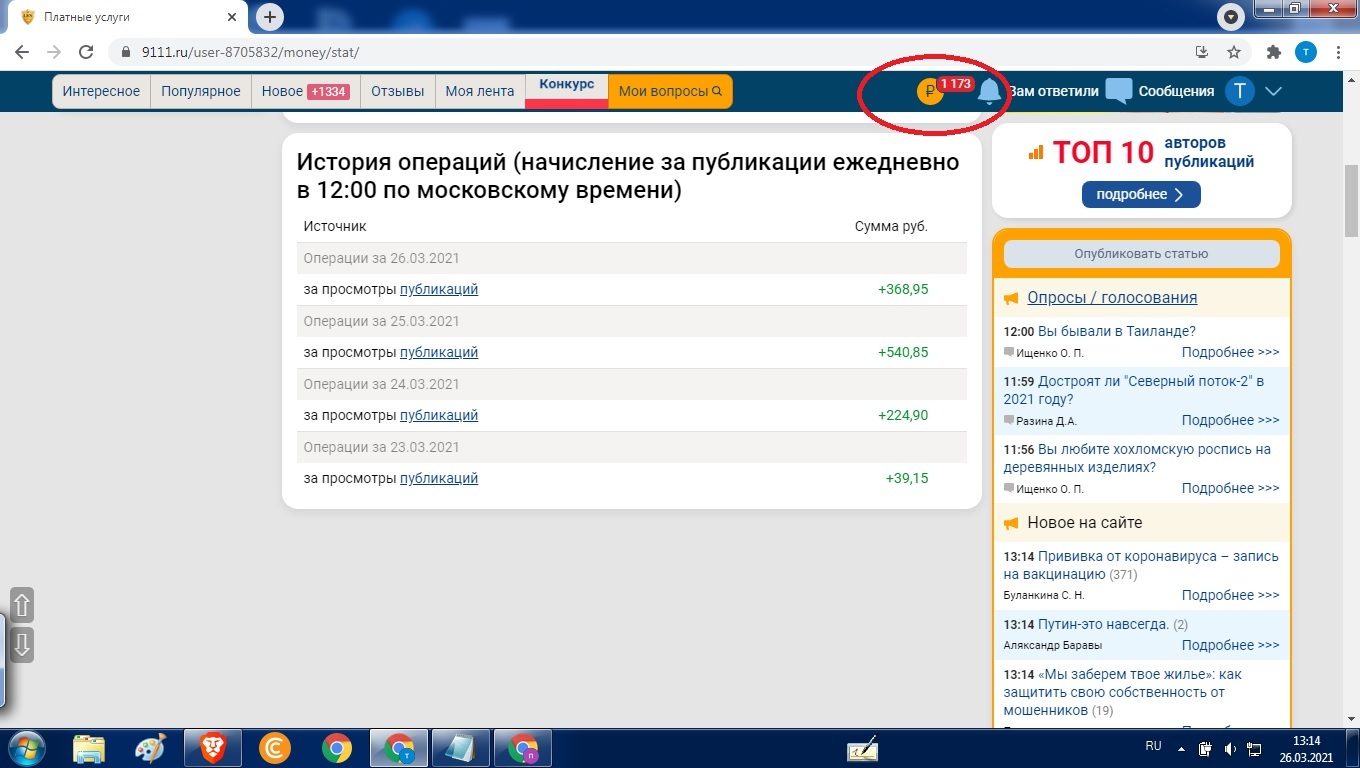Expand the user profile dropdown chevron
Screen dimensions: 1360x768
coord(1273,91)
